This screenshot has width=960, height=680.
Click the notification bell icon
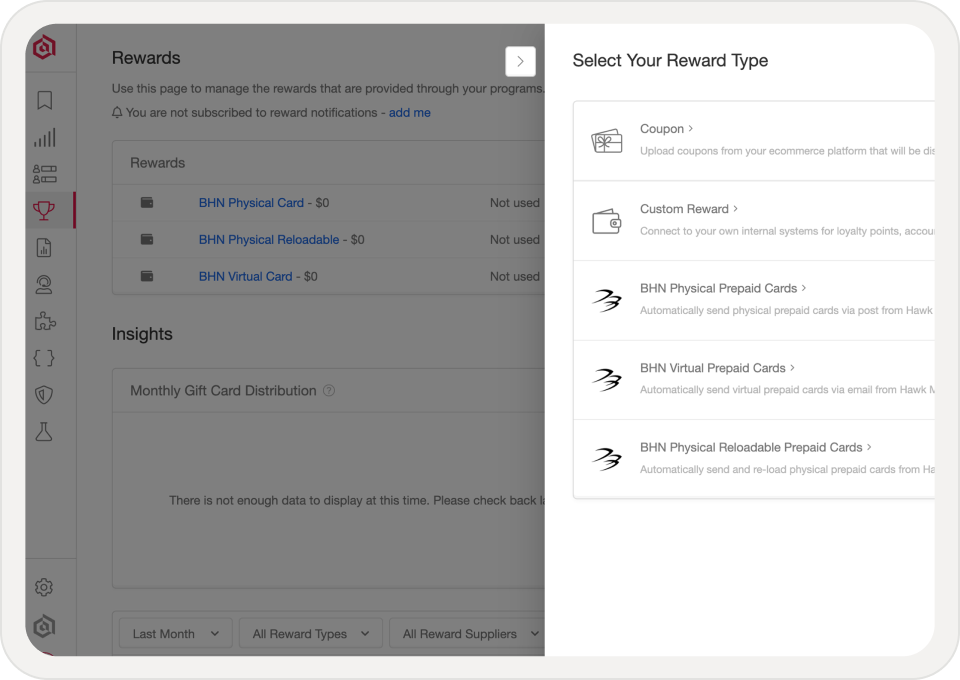(117, 113)
